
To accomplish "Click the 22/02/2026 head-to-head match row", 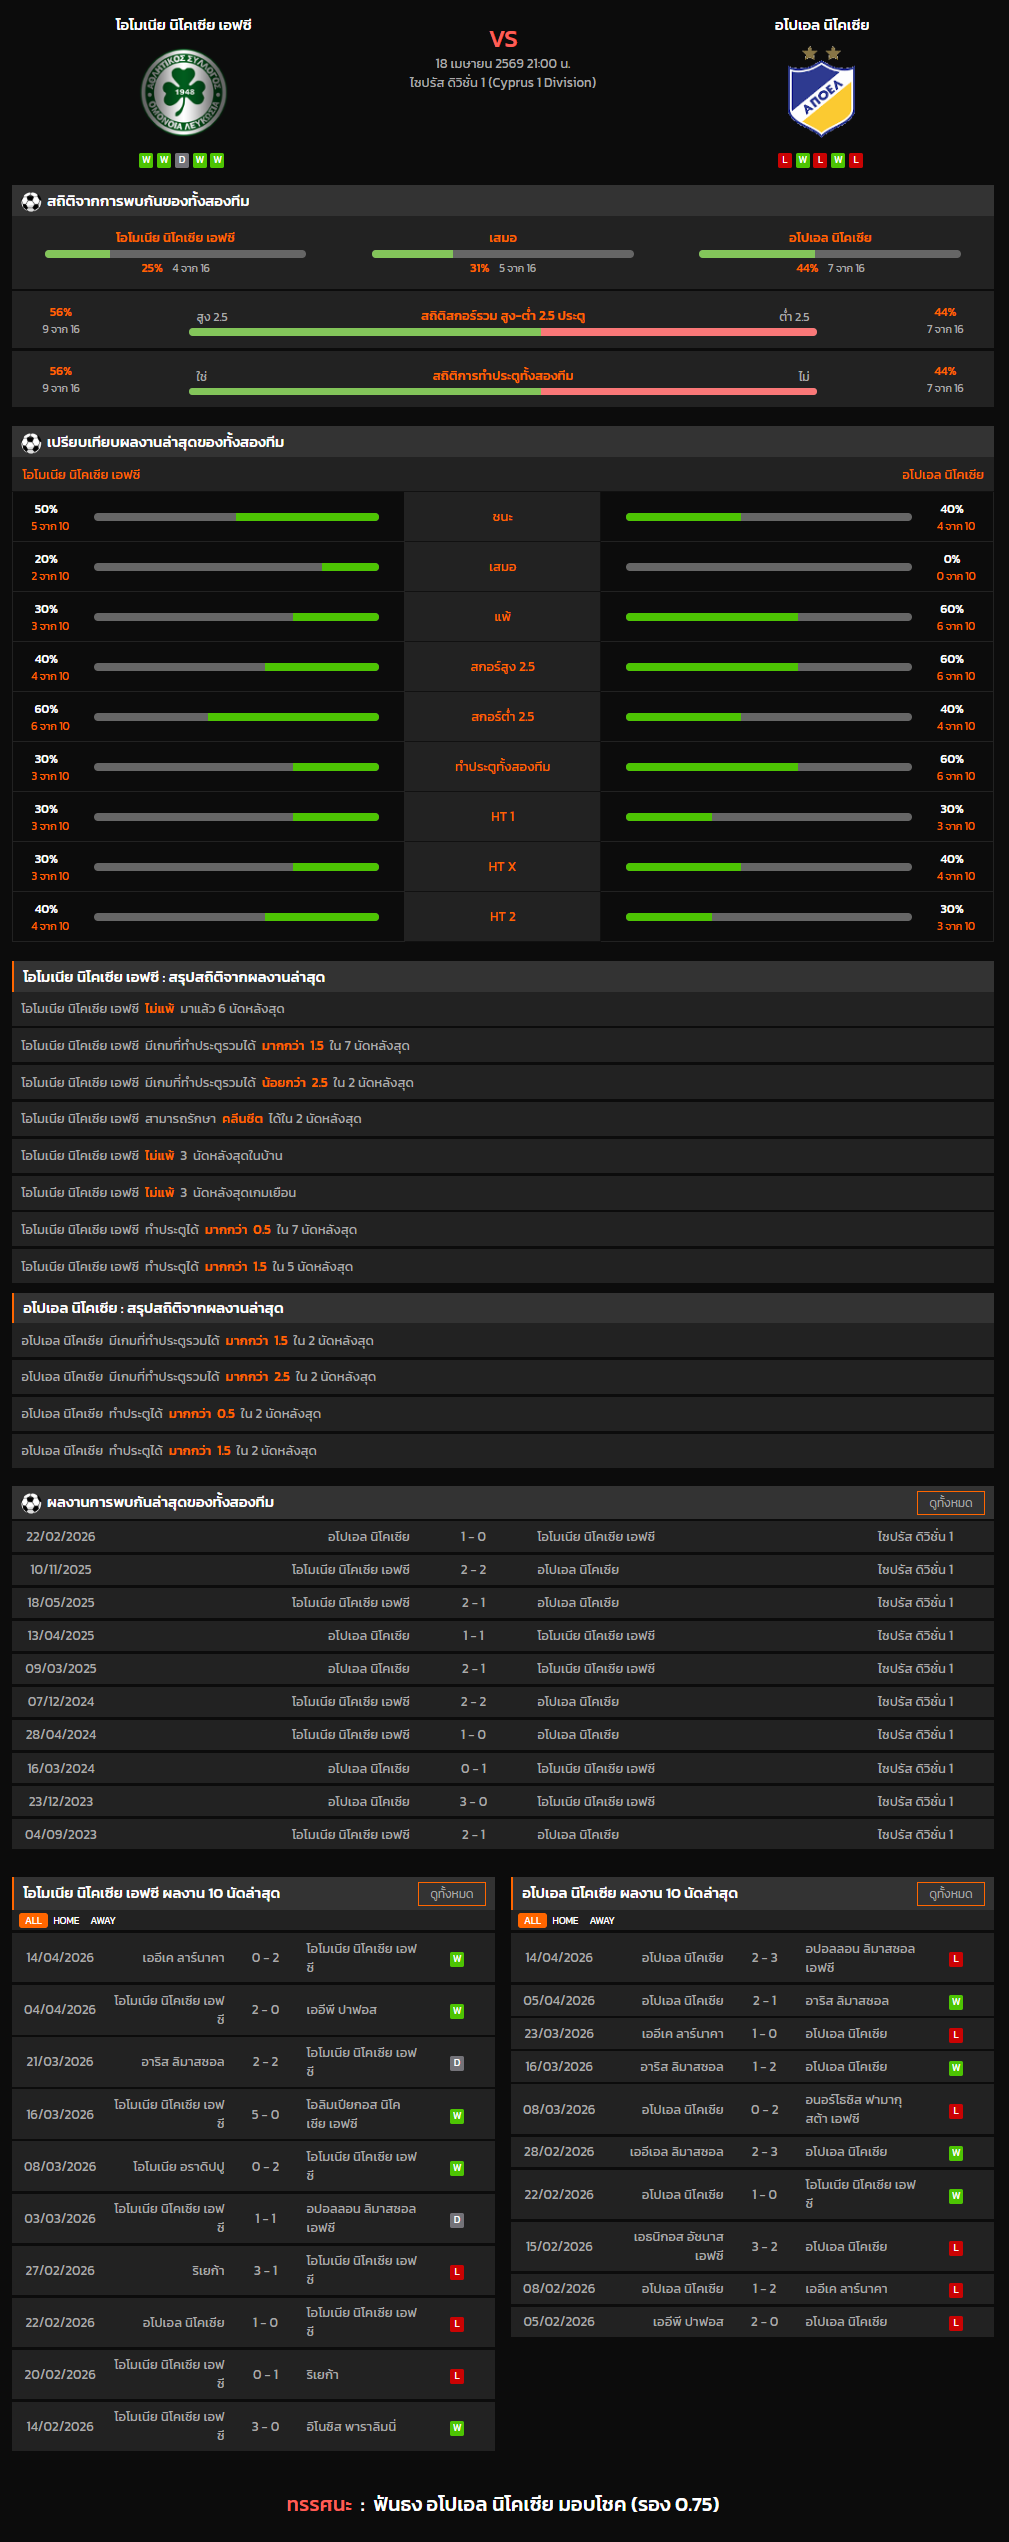I will click(x=502, y=1537).
